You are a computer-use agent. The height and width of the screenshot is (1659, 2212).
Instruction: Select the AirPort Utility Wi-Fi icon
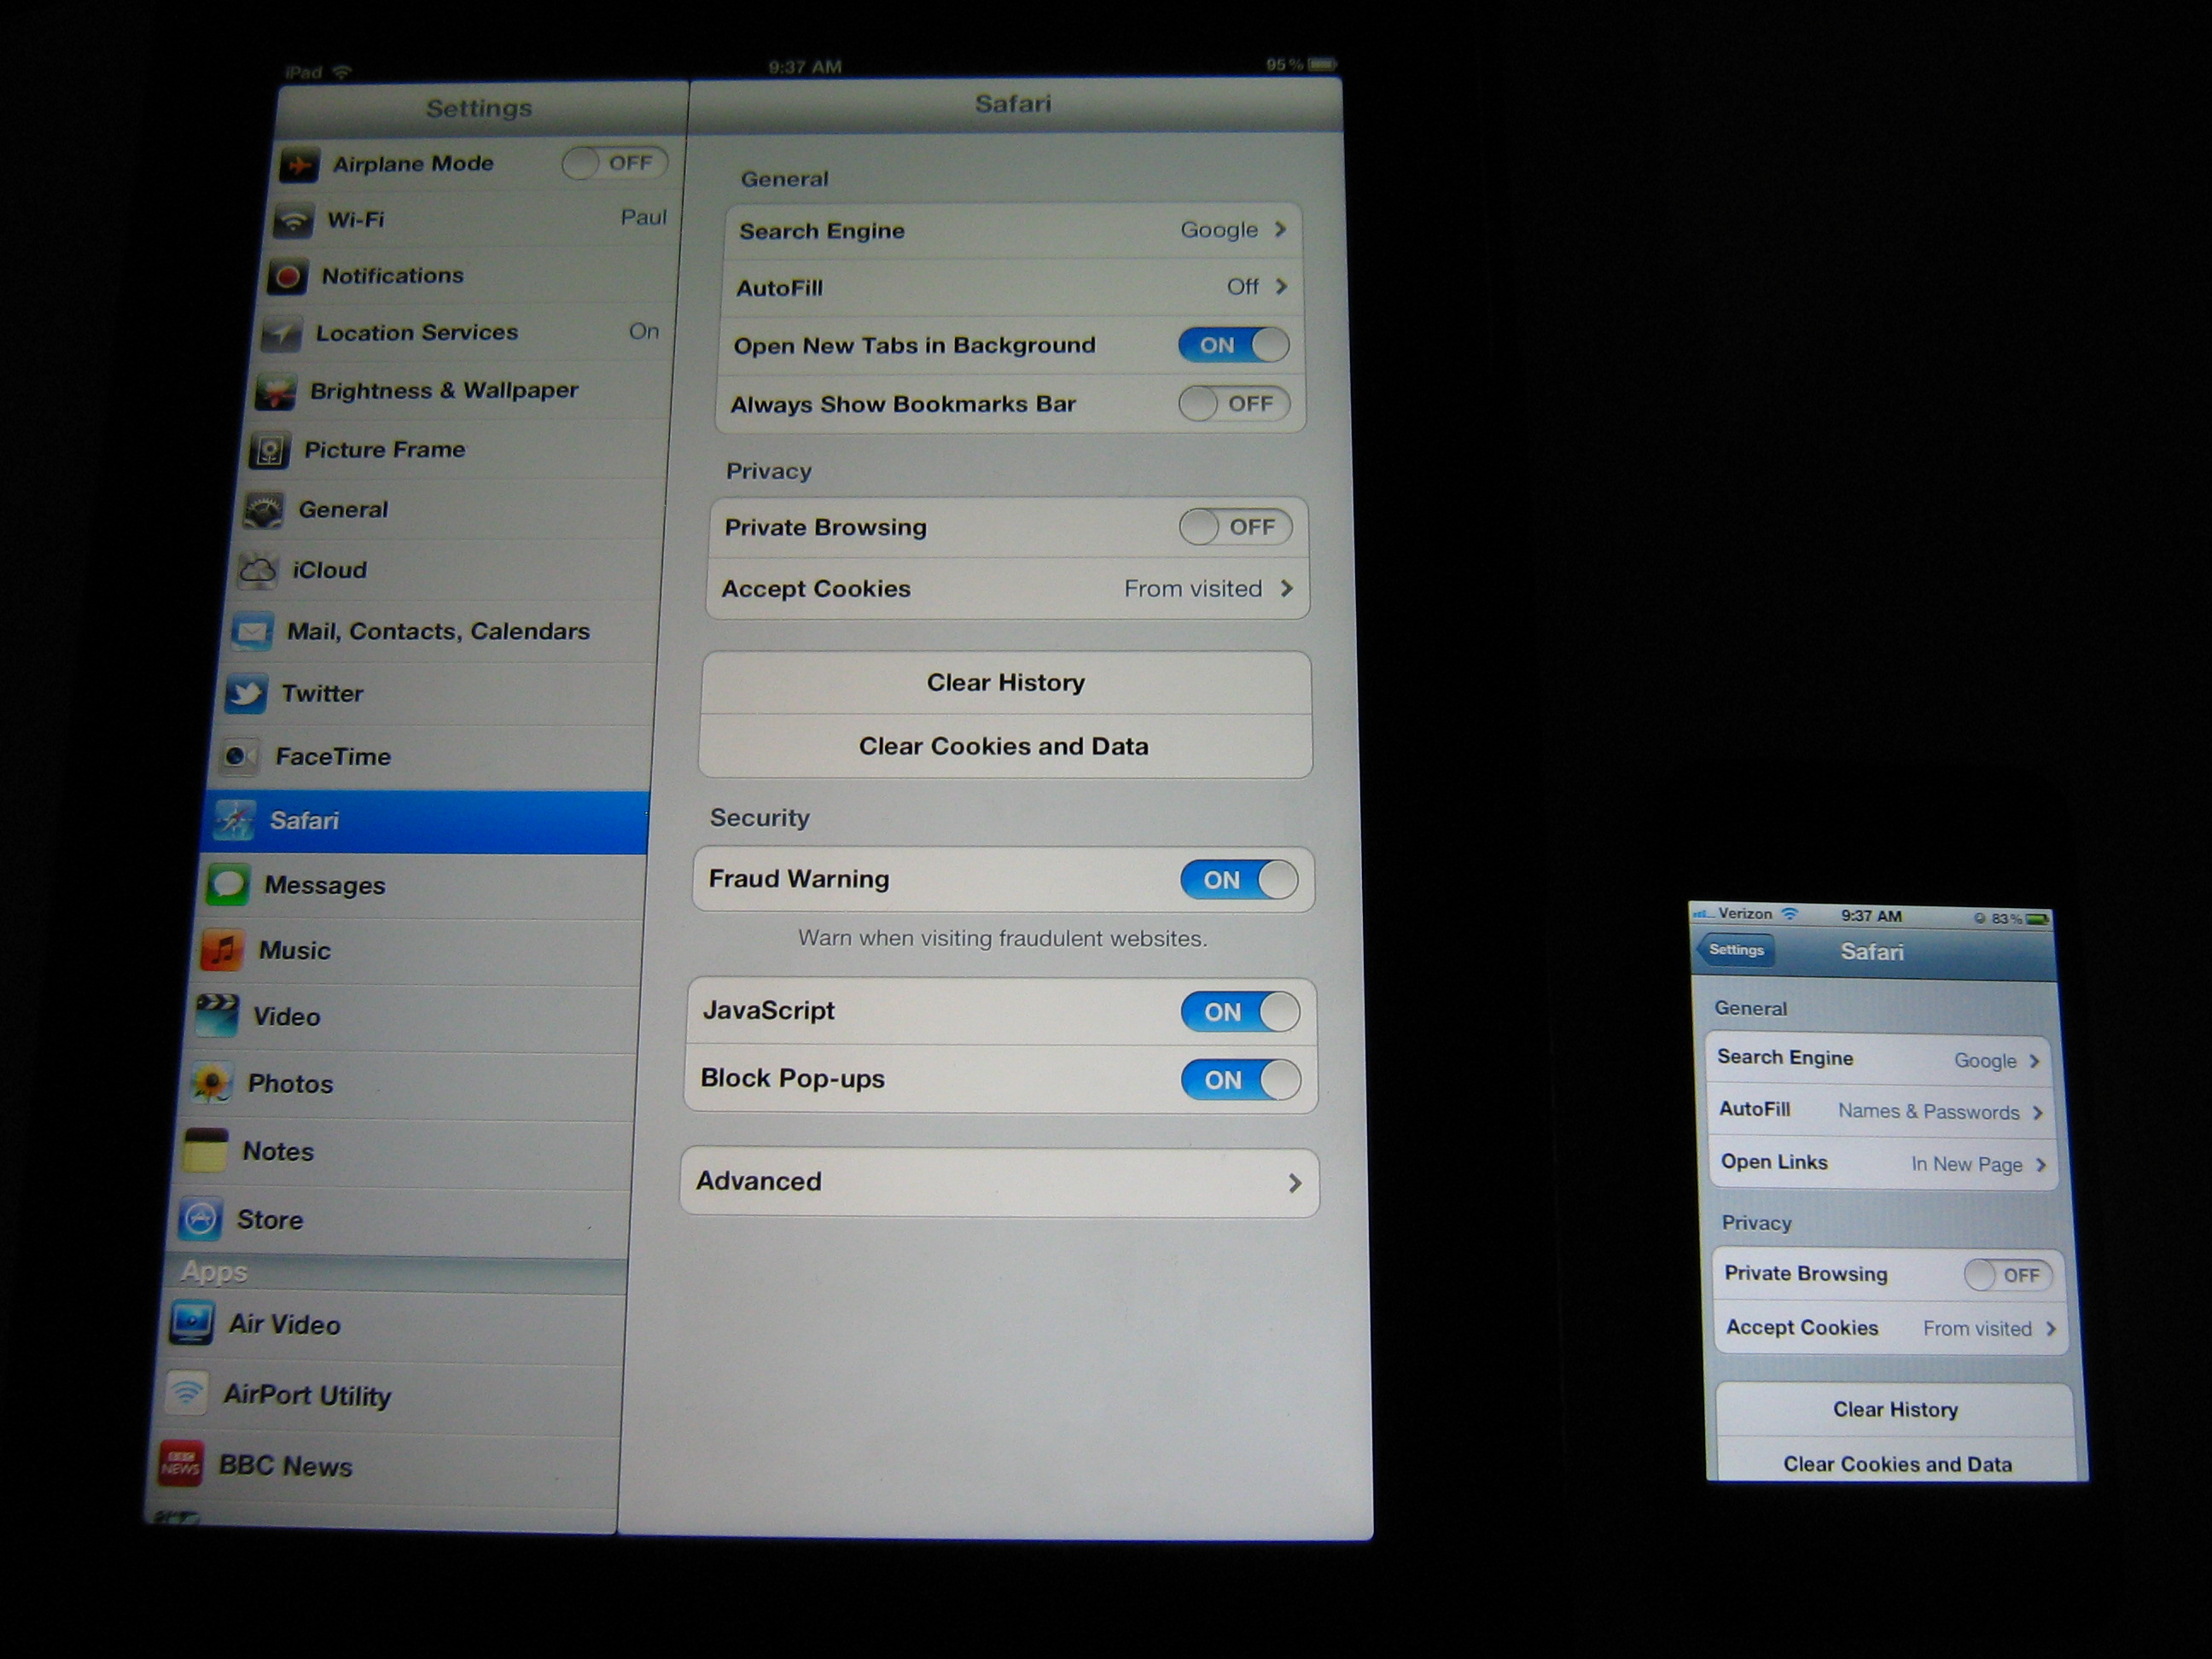click(x=187, y=1393)
